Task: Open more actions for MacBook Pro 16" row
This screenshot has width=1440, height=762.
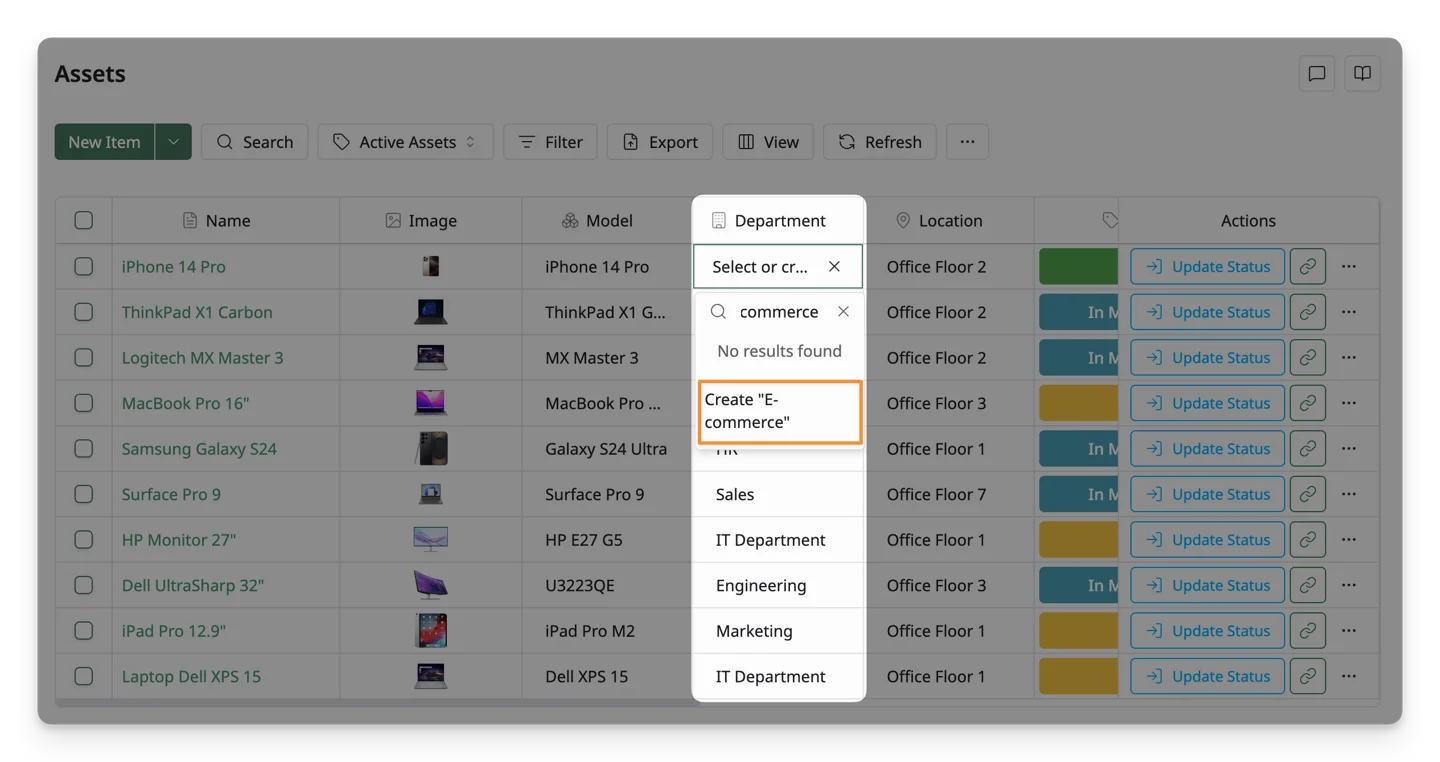Action: click(1349, 403)
